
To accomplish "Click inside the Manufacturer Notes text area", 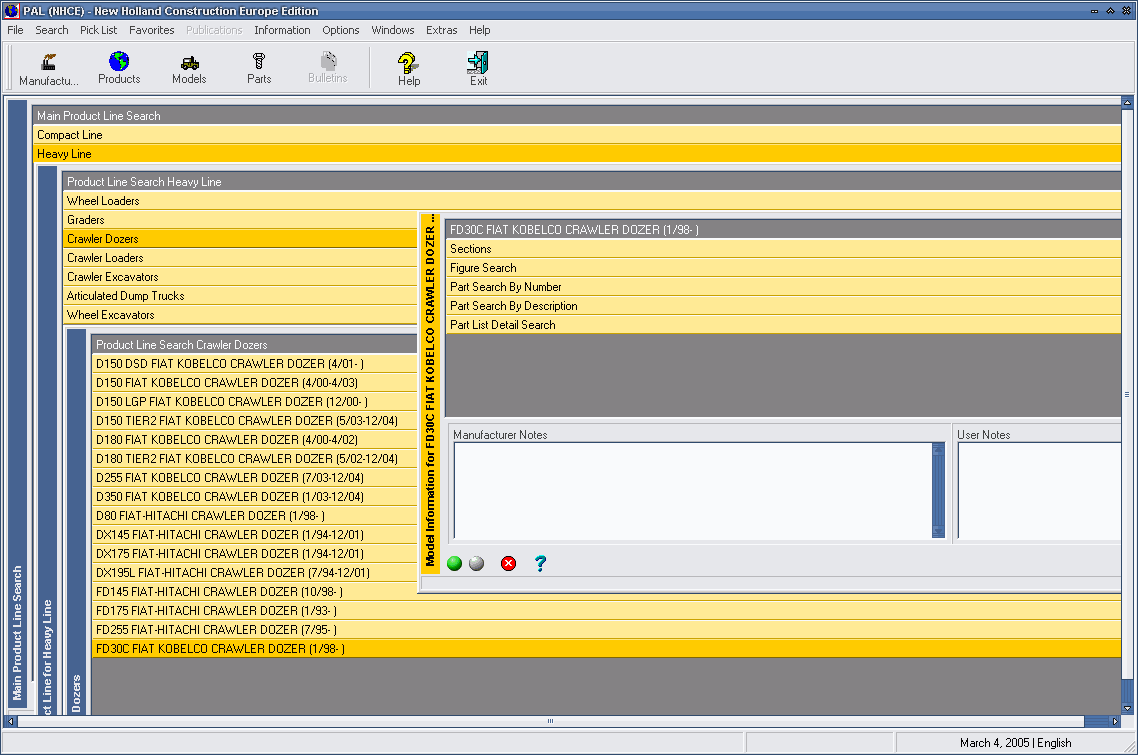I will coord(693,491).
